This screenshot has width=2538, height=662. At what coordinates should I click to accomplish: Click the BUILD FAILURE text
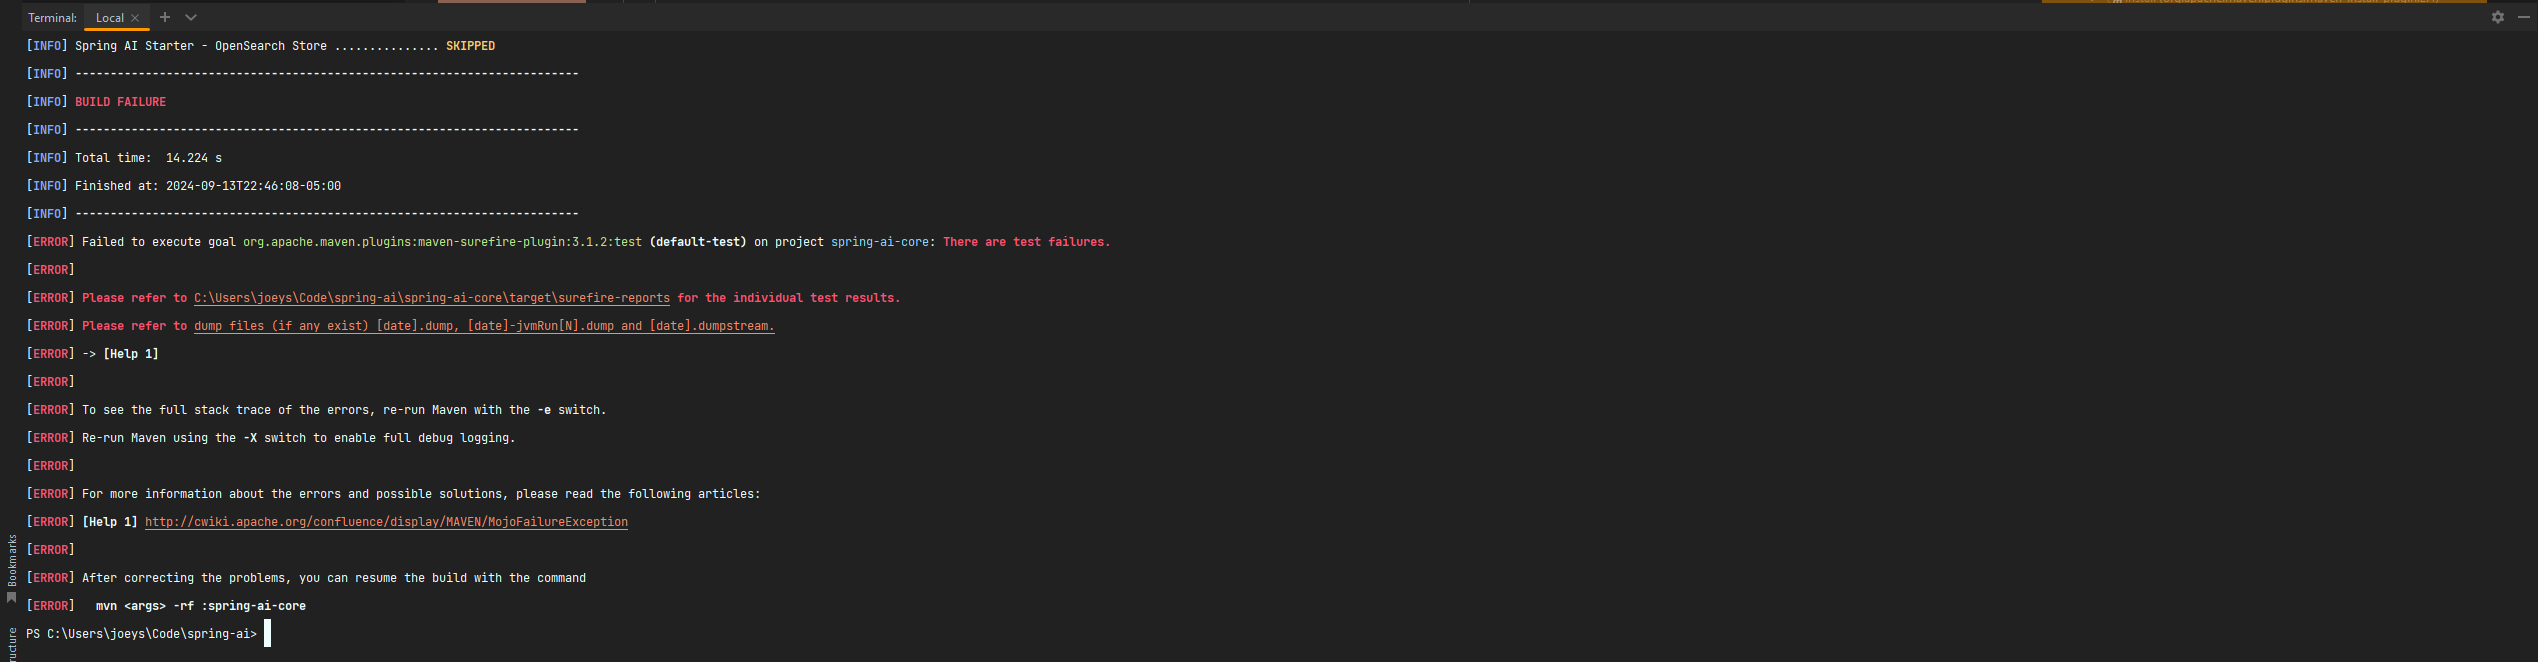click(x=120, y=102)
